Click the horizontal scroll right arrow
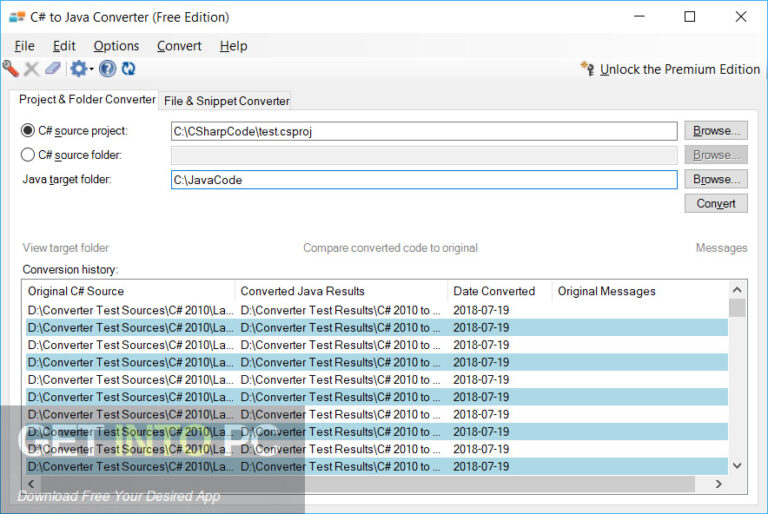768x514 pixels. tap(719, 484)
